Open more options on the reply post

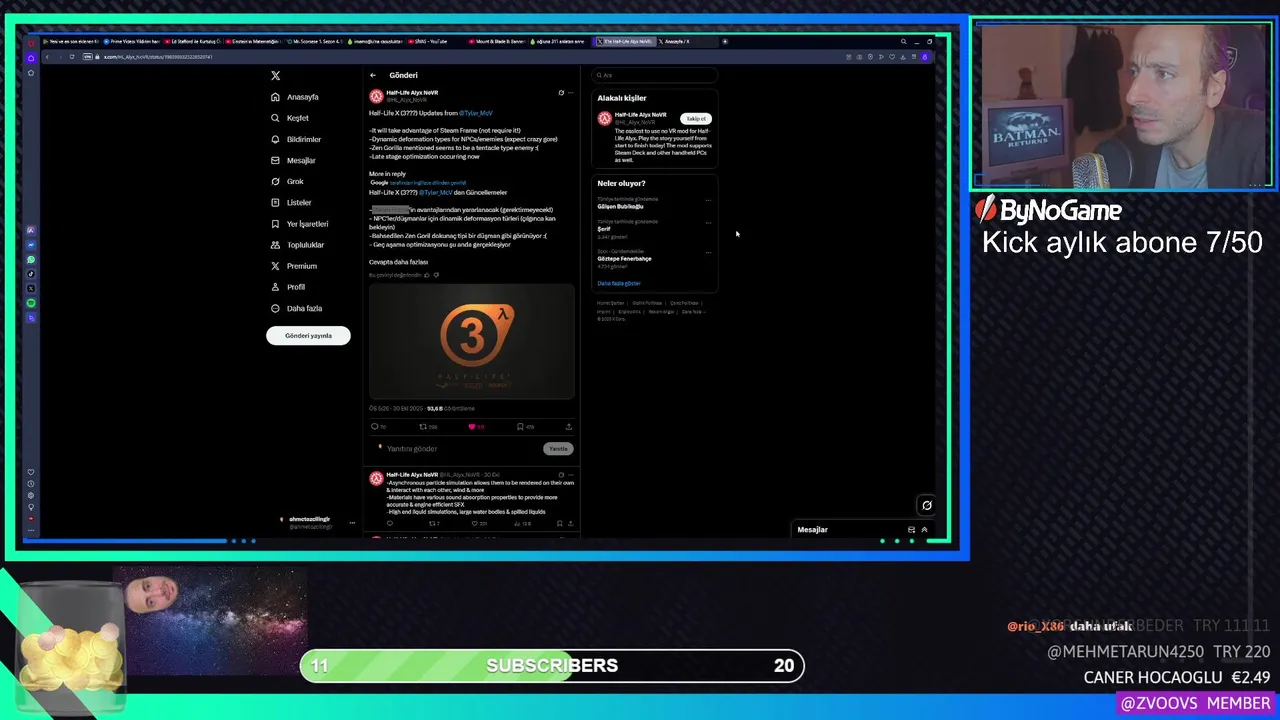point(570,475)
